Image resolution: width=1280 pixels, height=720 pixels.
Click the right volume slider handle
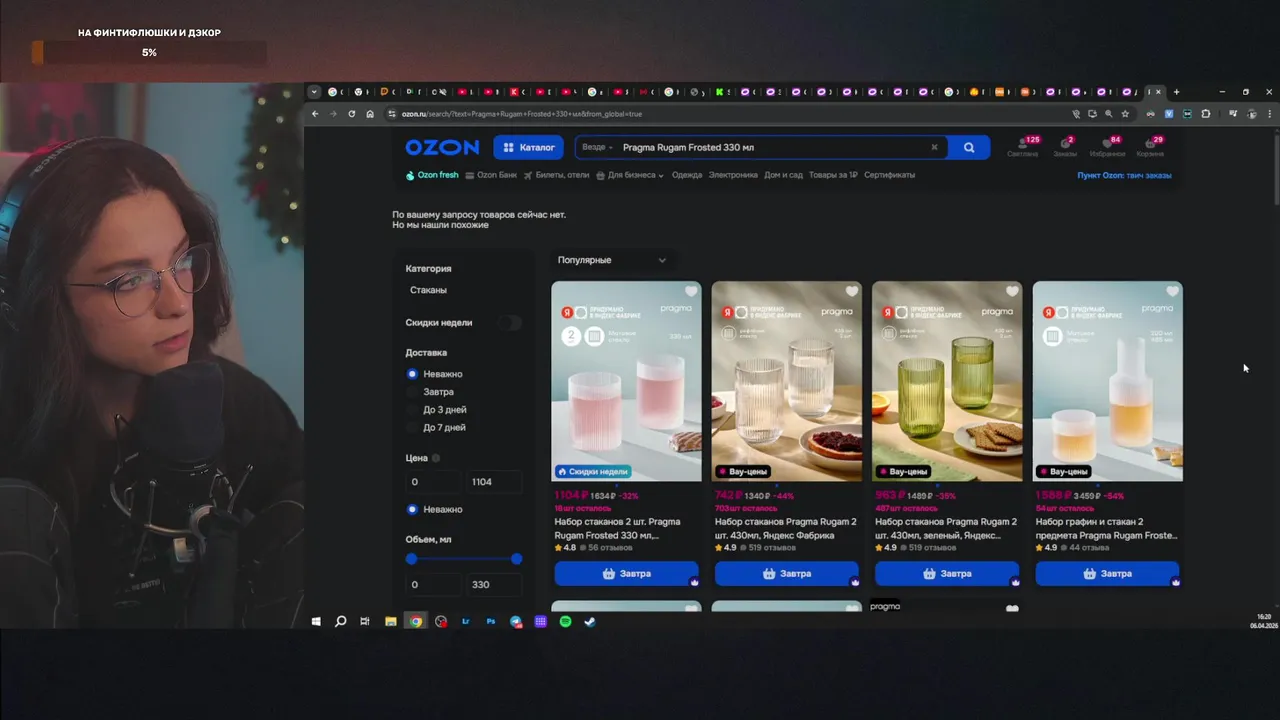(516, 559)
